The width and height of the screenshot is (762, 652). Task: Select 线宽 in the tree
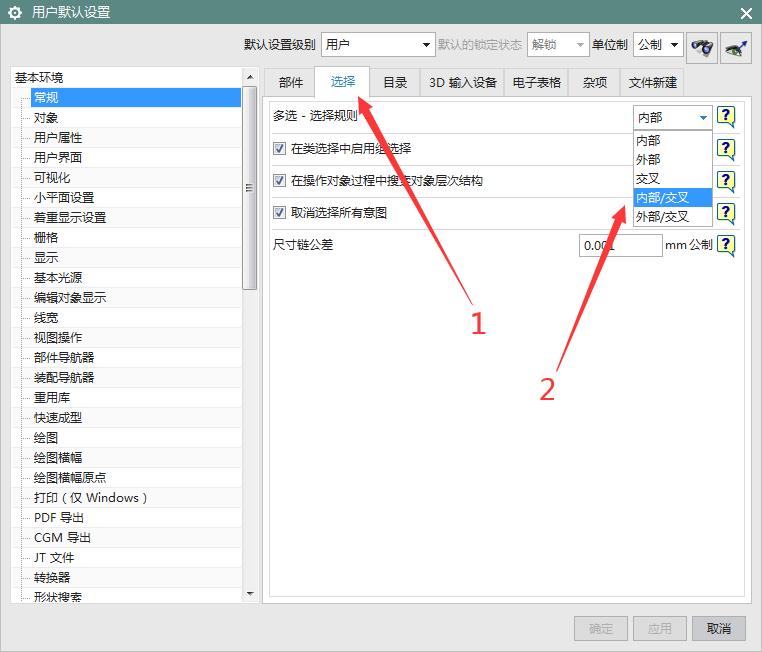[46, 317]
